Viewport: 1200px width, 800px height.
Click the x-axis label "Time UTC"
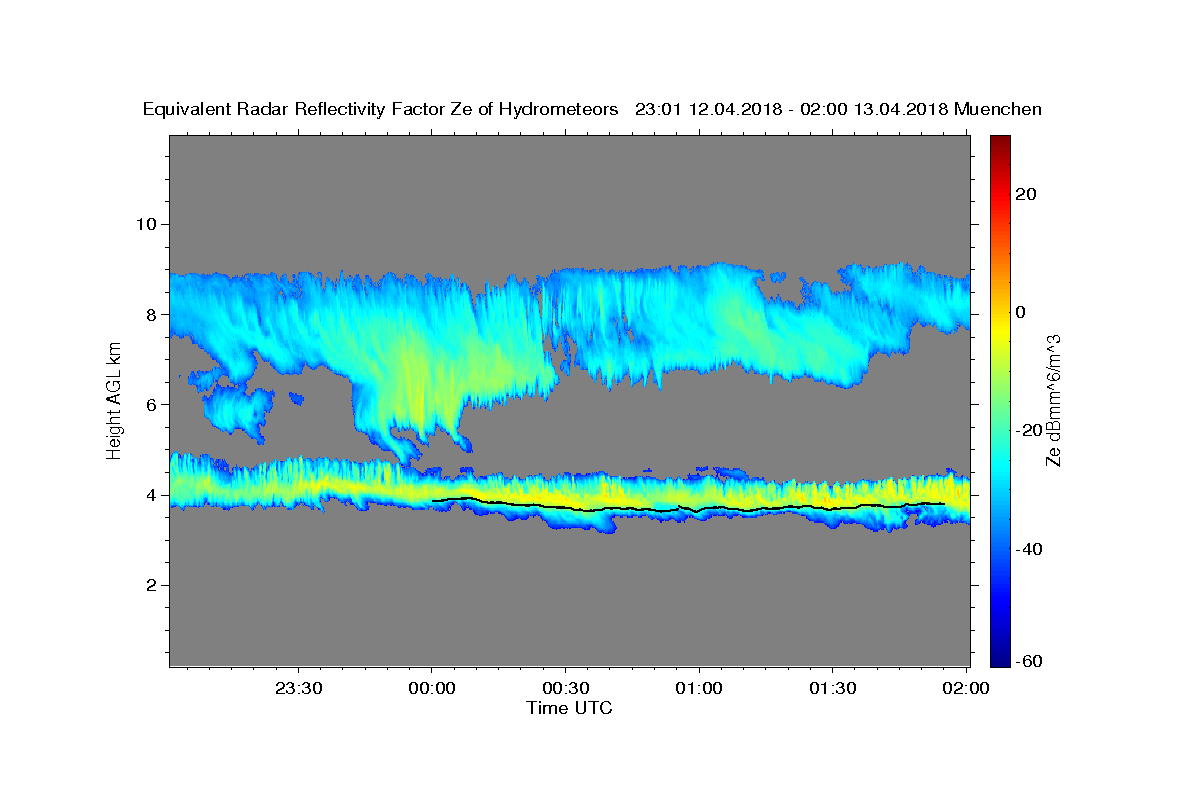[569, 708]
